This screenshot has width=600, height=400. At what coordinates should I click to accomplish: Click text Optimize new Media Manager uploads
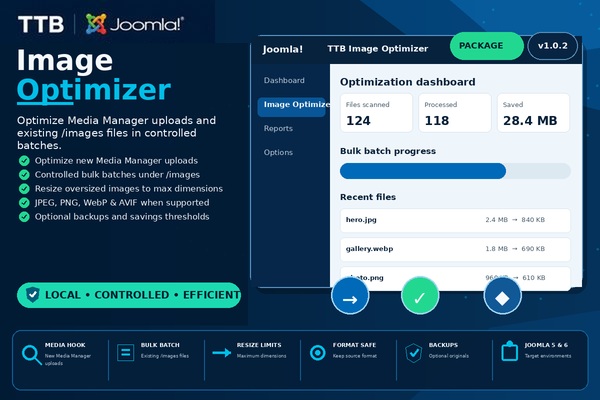tap(116, 161)
